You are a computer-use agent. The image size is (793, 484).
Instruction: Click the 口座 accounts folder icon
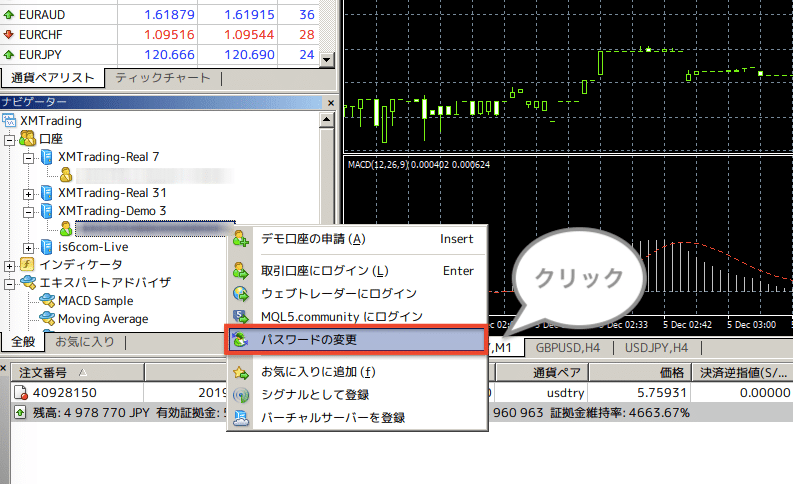(x=27, y=139)
